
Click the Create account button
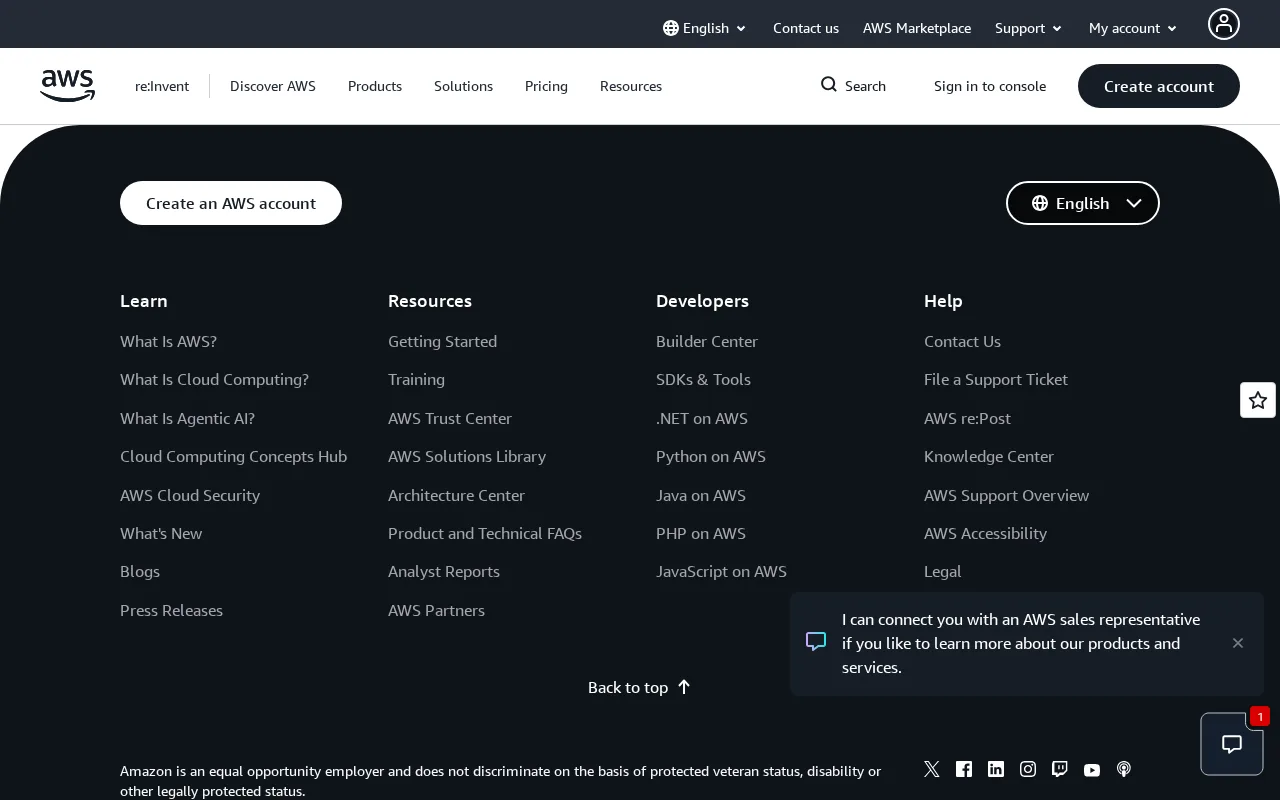[x=1159, y=86]
